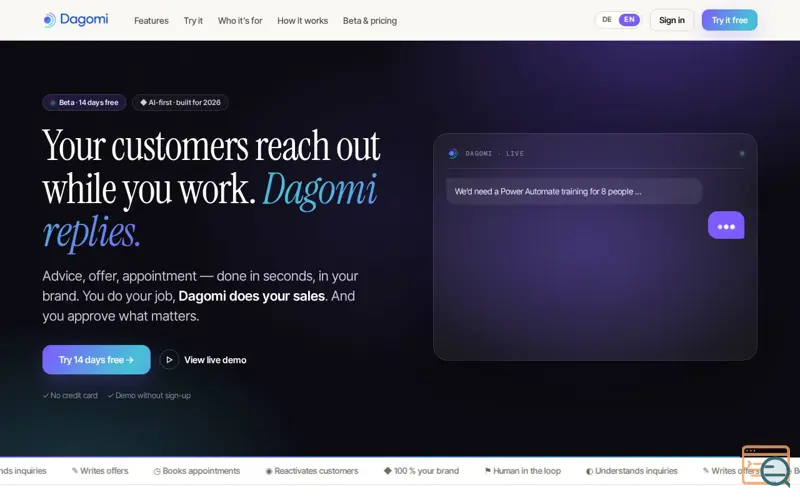
Task: Click the Beta 14 days free badge
Action: (x=84, y=103)
